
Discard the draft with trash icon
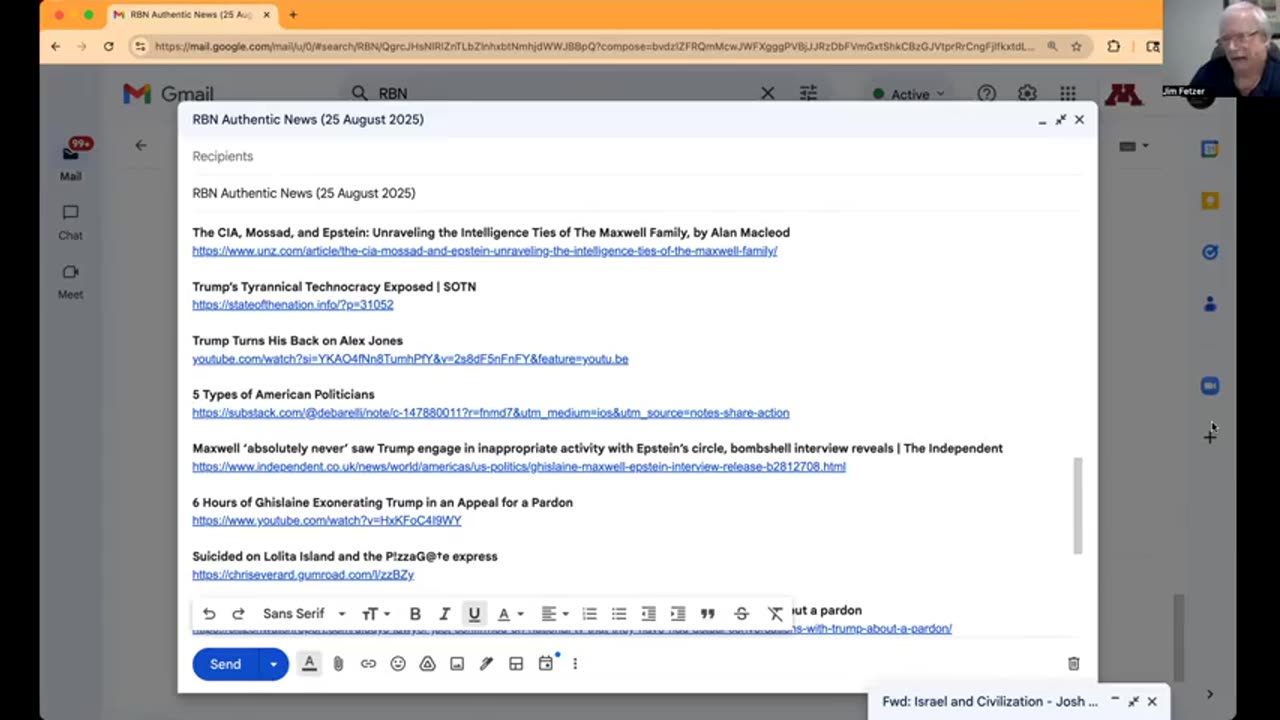(1073, 664)
